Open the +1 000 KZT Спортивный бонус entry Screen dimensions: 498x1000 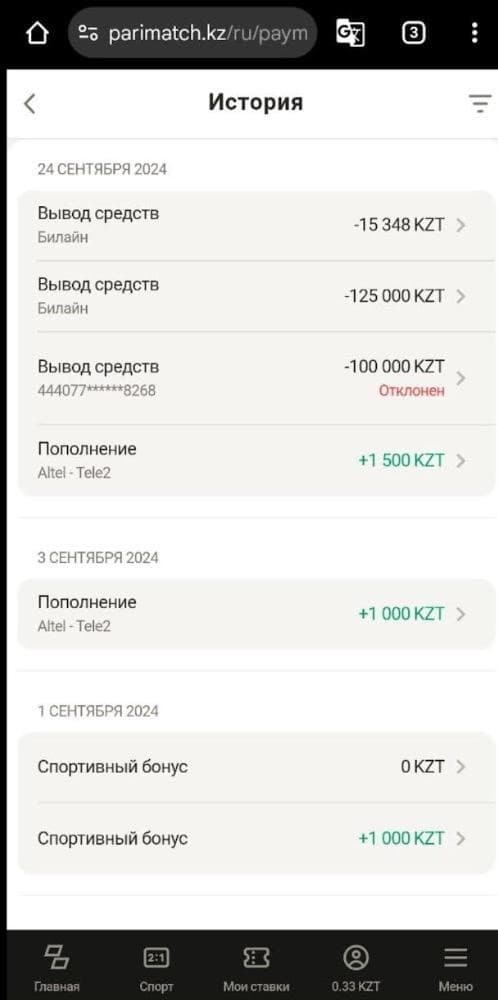(256, 838)
